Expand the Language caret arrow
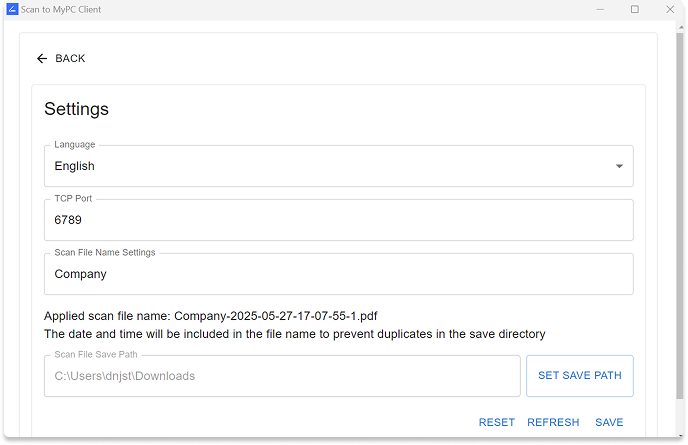 pyautogui.click(x=619, y=166)
